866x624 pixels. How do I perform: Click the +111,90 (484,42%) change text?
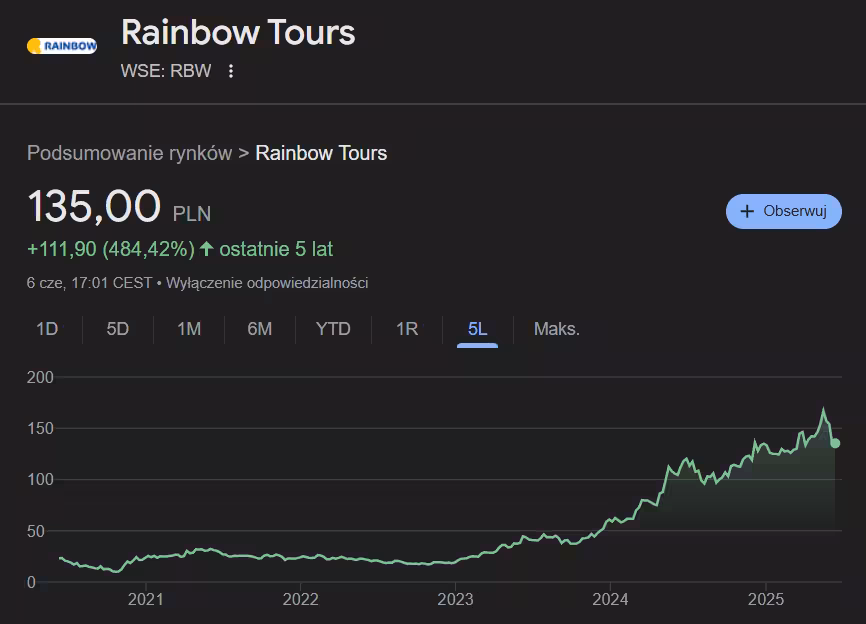111,249
